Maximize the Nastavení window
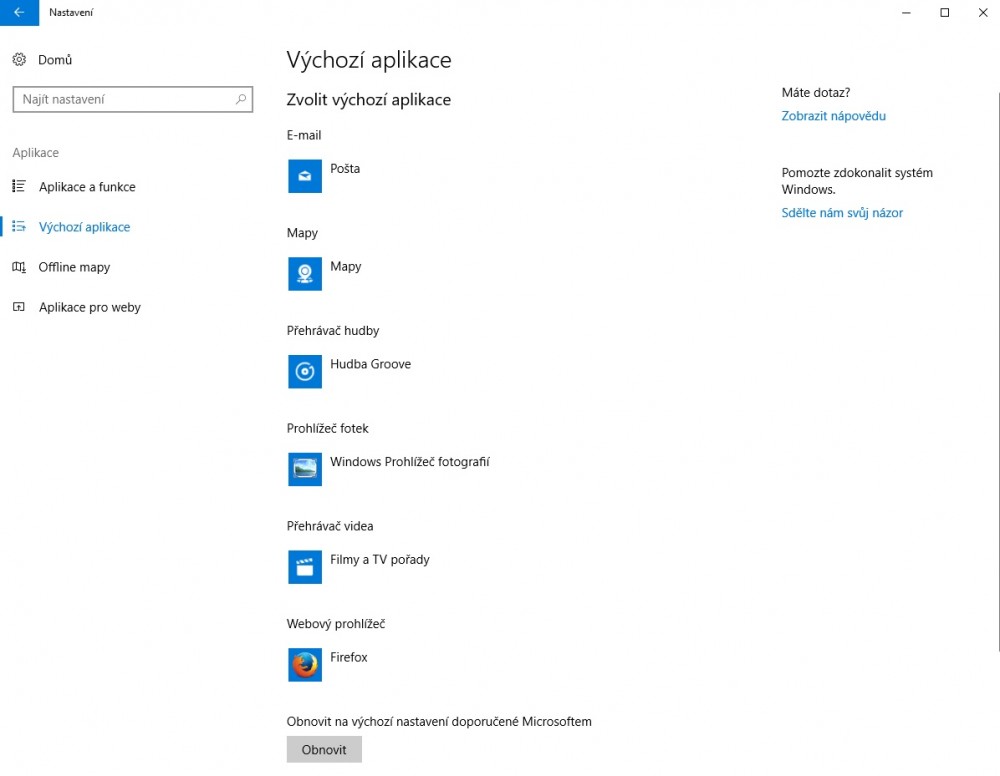This screenshot has width=1000, height=776. (x=944, y=12)
